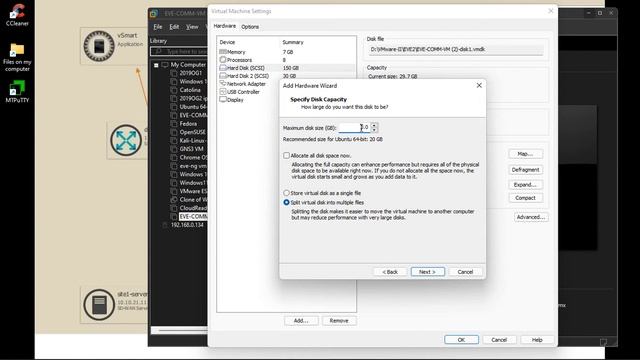The image size is (640, 360).
Task: Select USB Controller device icon
Action: (x=223, y=92)
